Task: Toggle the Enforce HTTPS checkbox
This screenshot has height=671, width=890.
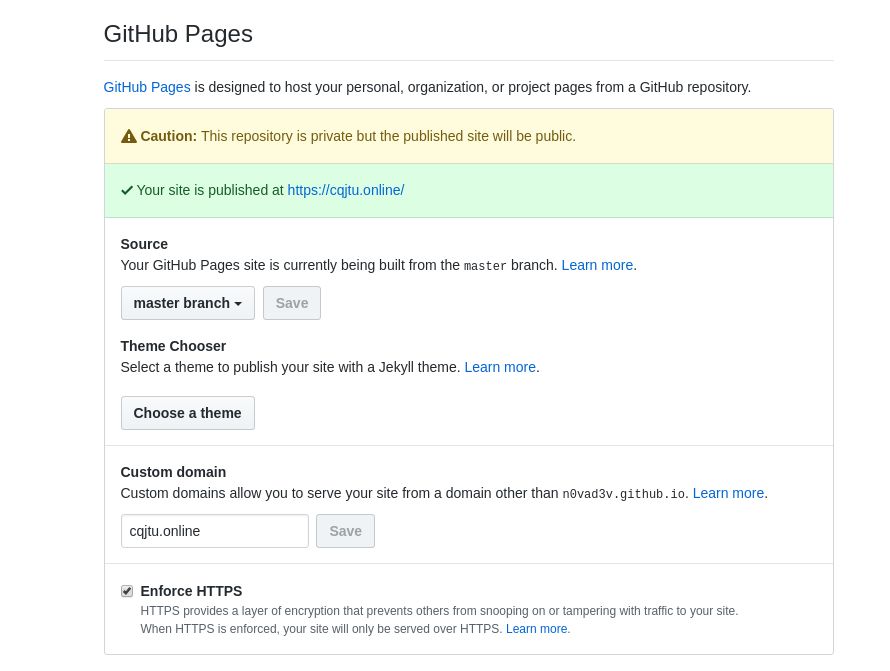Action: (127, 591)
